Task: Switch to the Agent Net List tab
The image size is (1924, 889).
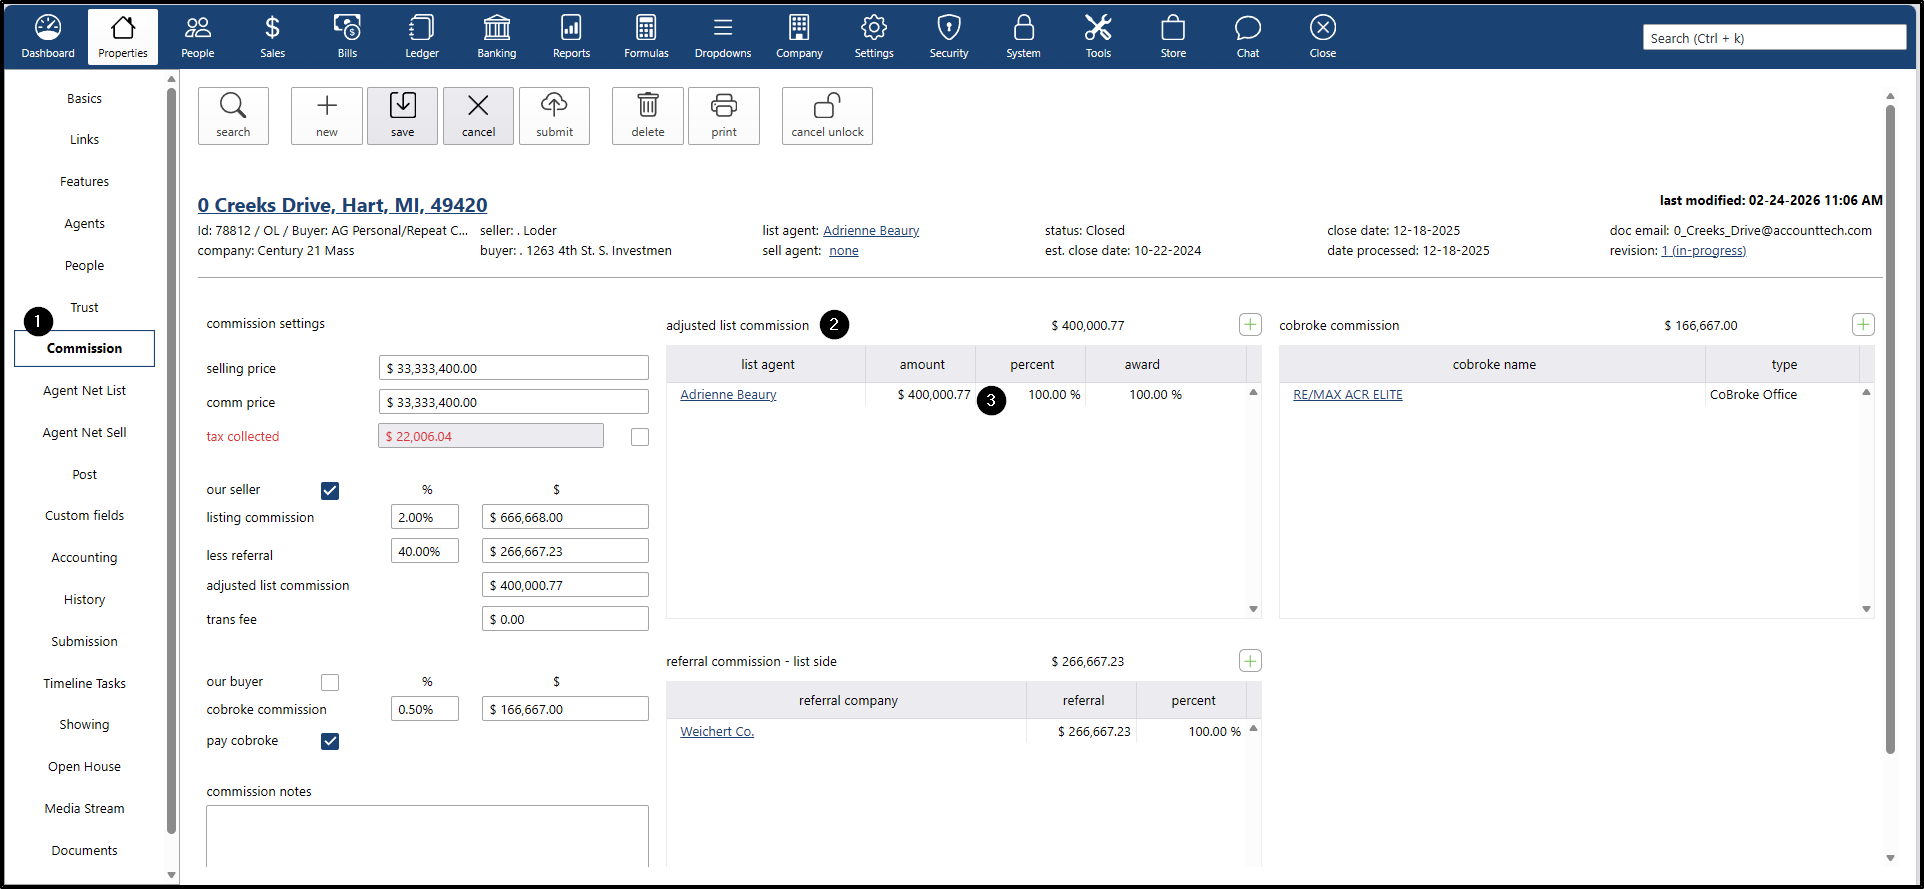Action: 84,391
